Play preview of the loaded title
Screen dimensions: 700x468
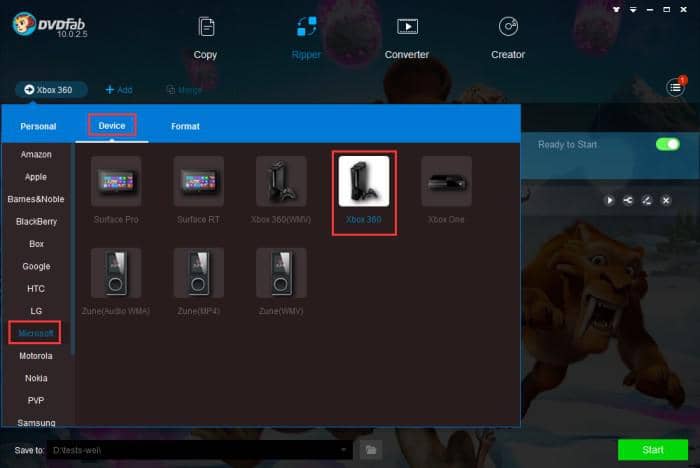(609, 201)
